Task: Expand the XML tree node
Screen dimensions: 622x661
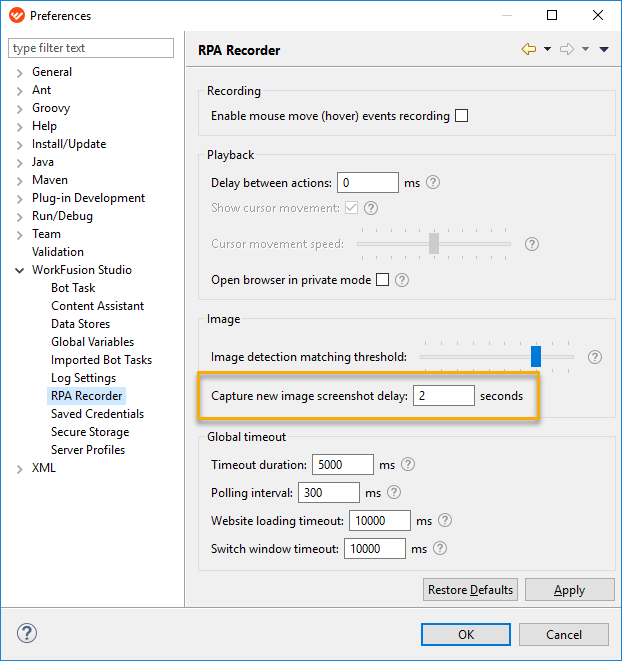Action: point(19,469)
